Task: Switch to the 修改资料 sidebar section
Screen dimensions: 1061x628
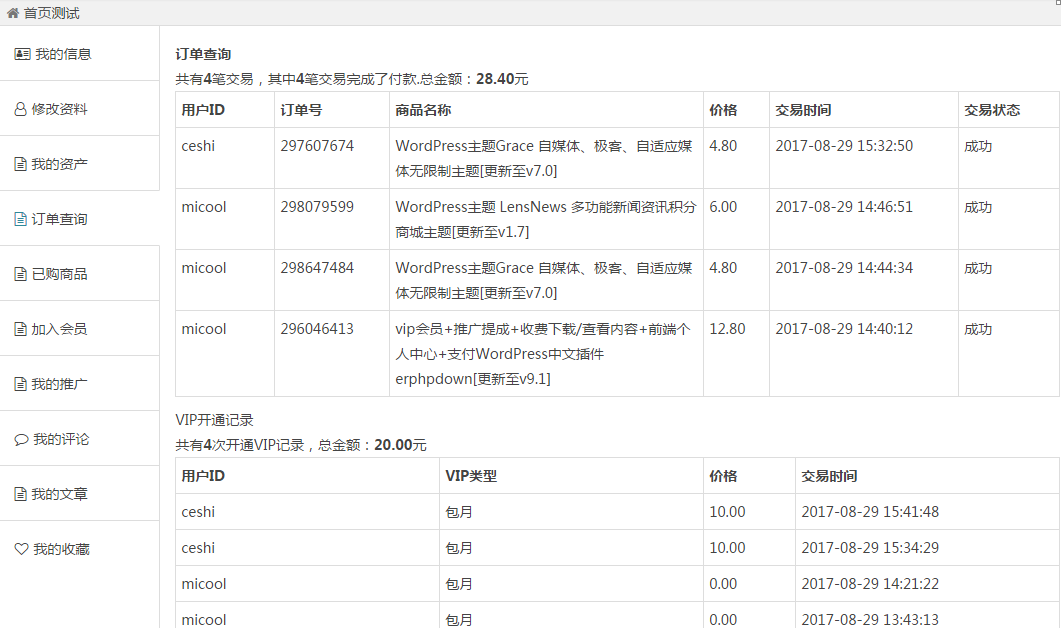Action: 60,107
